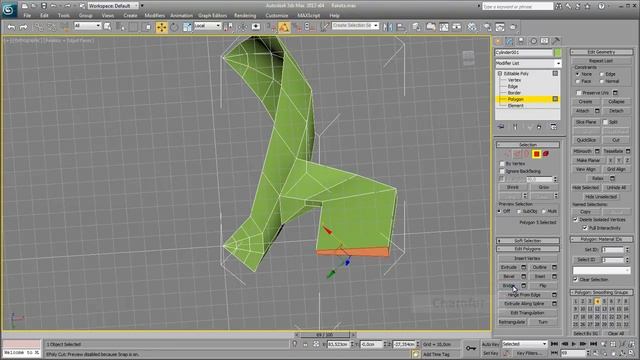Open the Rendering menu
640x360 pixels.
tap(245, 16)
